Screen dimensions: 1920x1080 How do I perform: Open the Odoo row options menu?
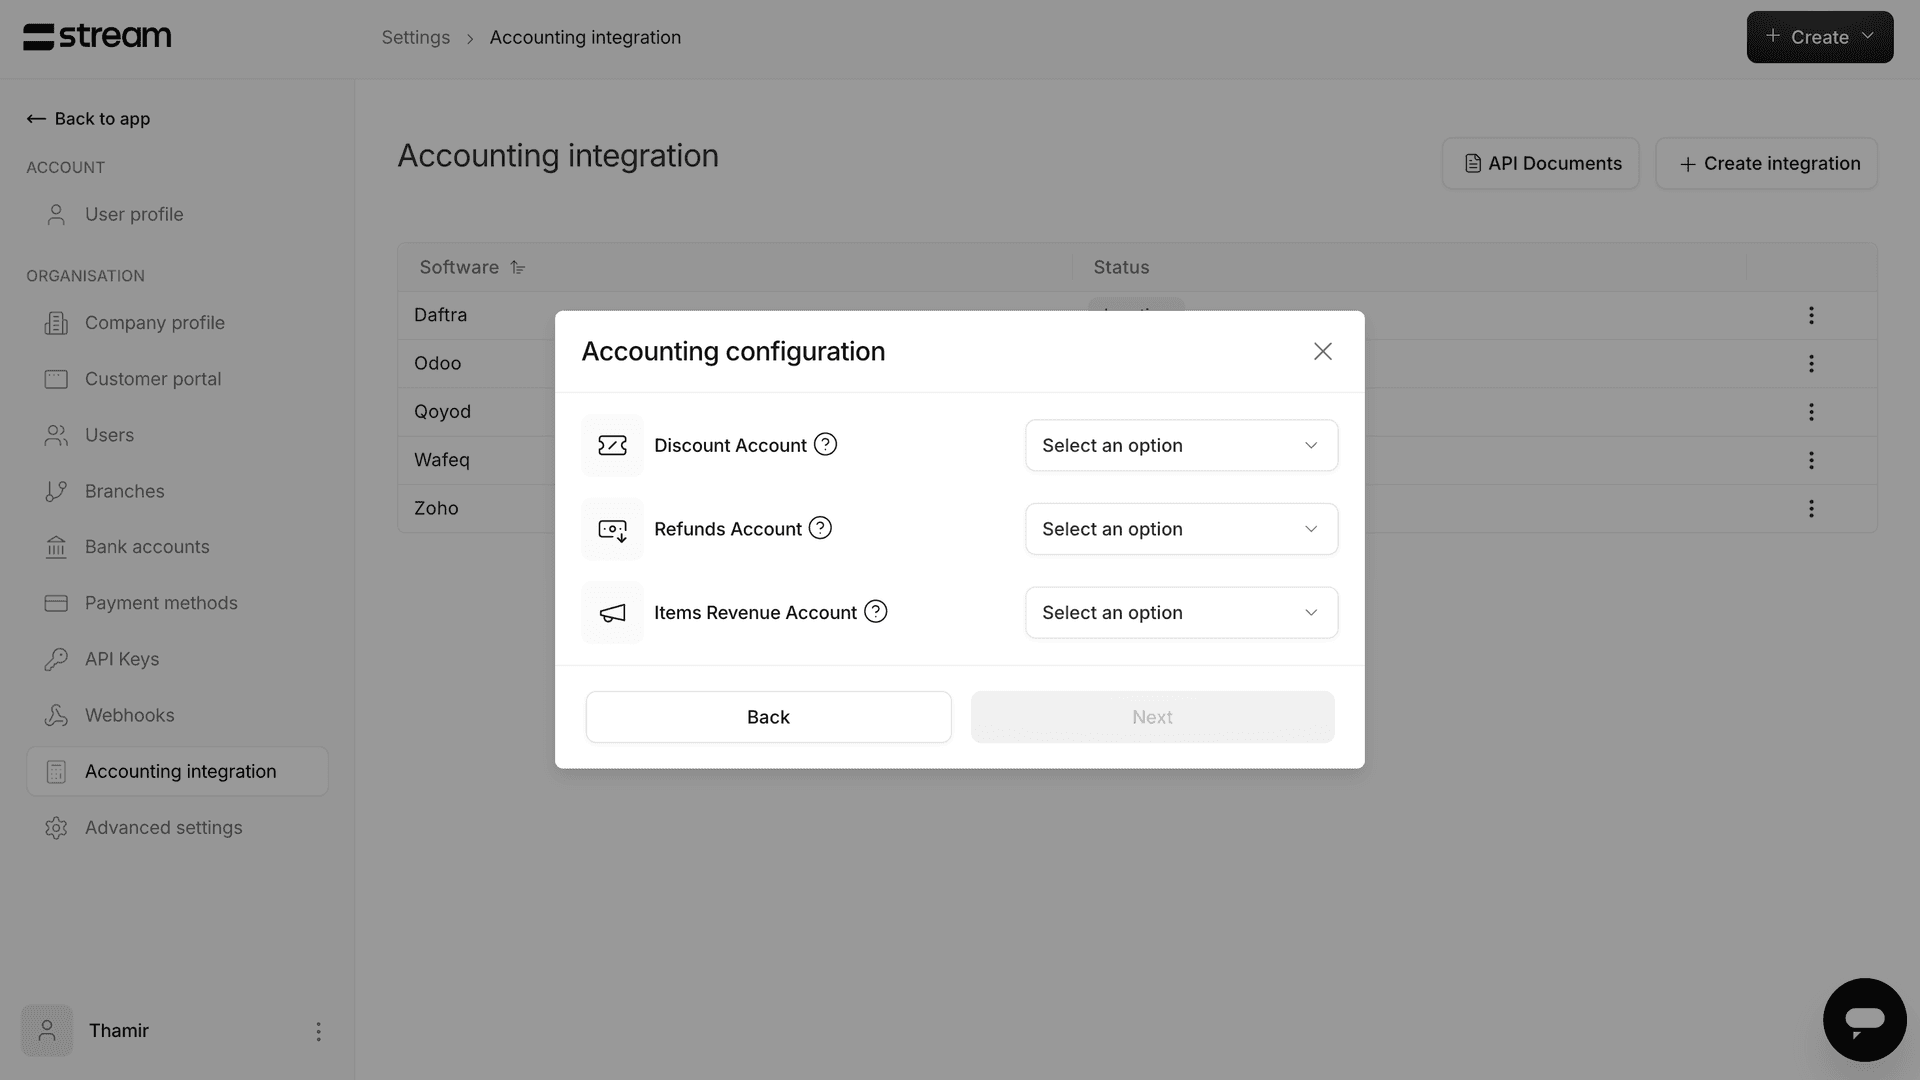click(1811, 363)
